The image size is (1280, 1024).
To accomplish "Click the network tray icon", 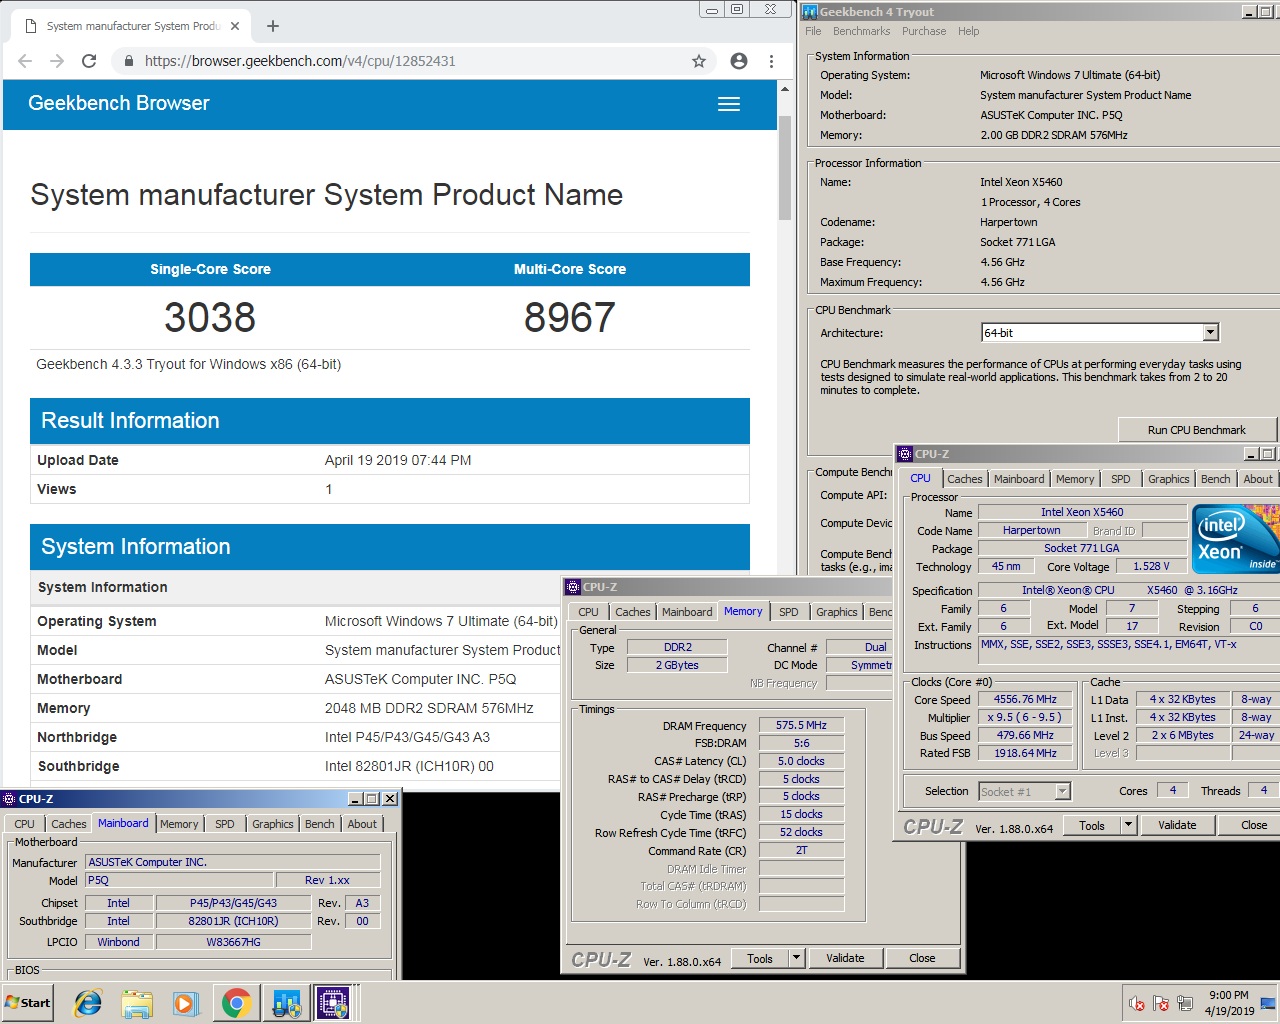I will (1185, 1003).
